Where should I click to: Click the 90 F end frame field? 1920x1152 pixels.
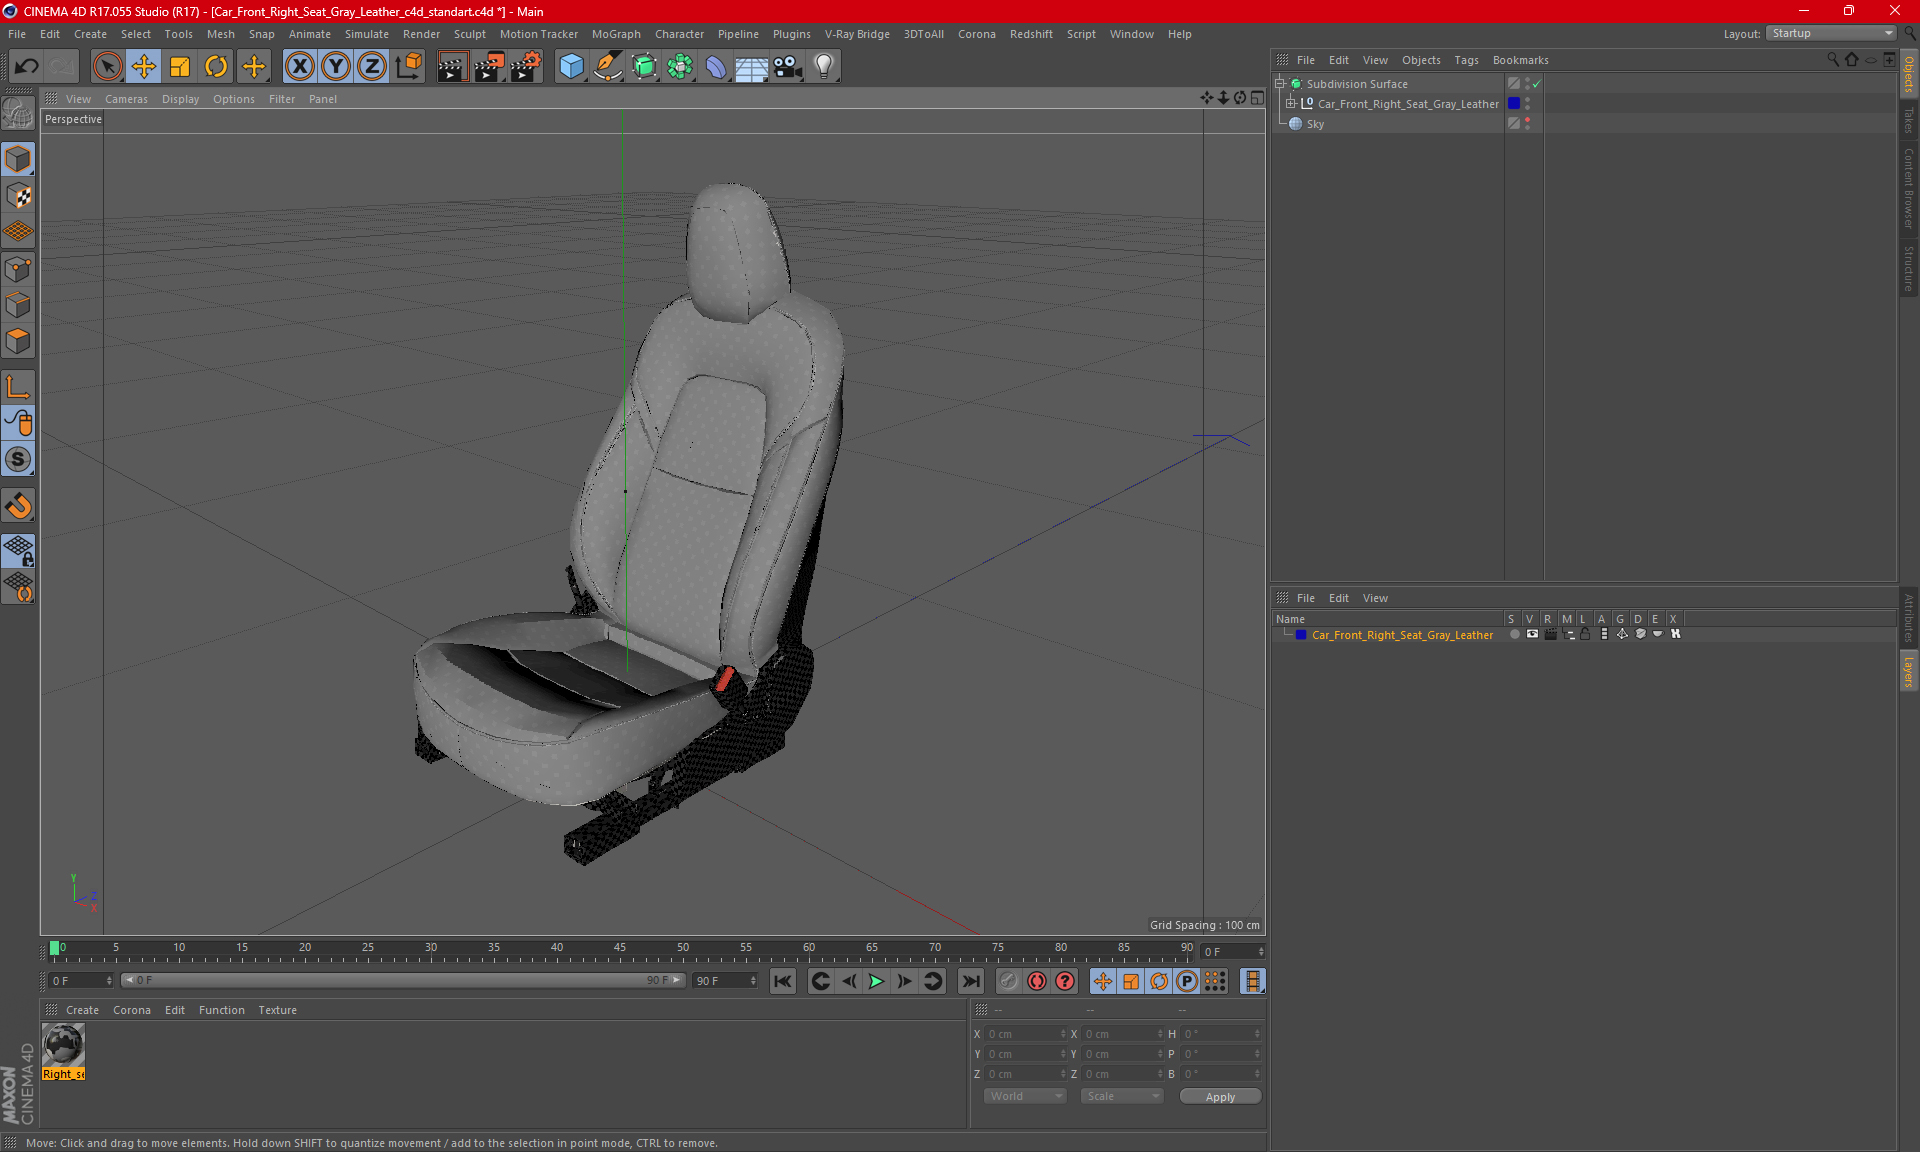point(725,981)
